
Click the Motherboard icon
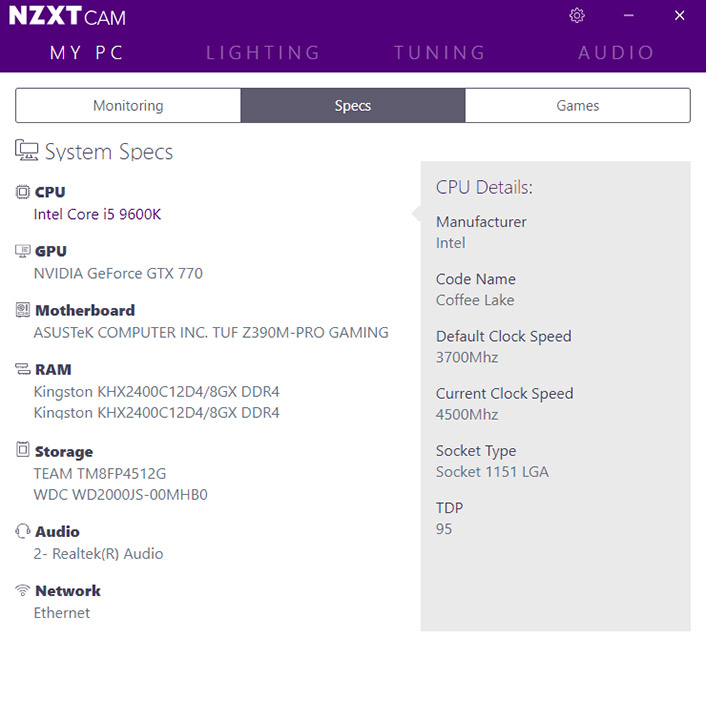pos(23,310)
